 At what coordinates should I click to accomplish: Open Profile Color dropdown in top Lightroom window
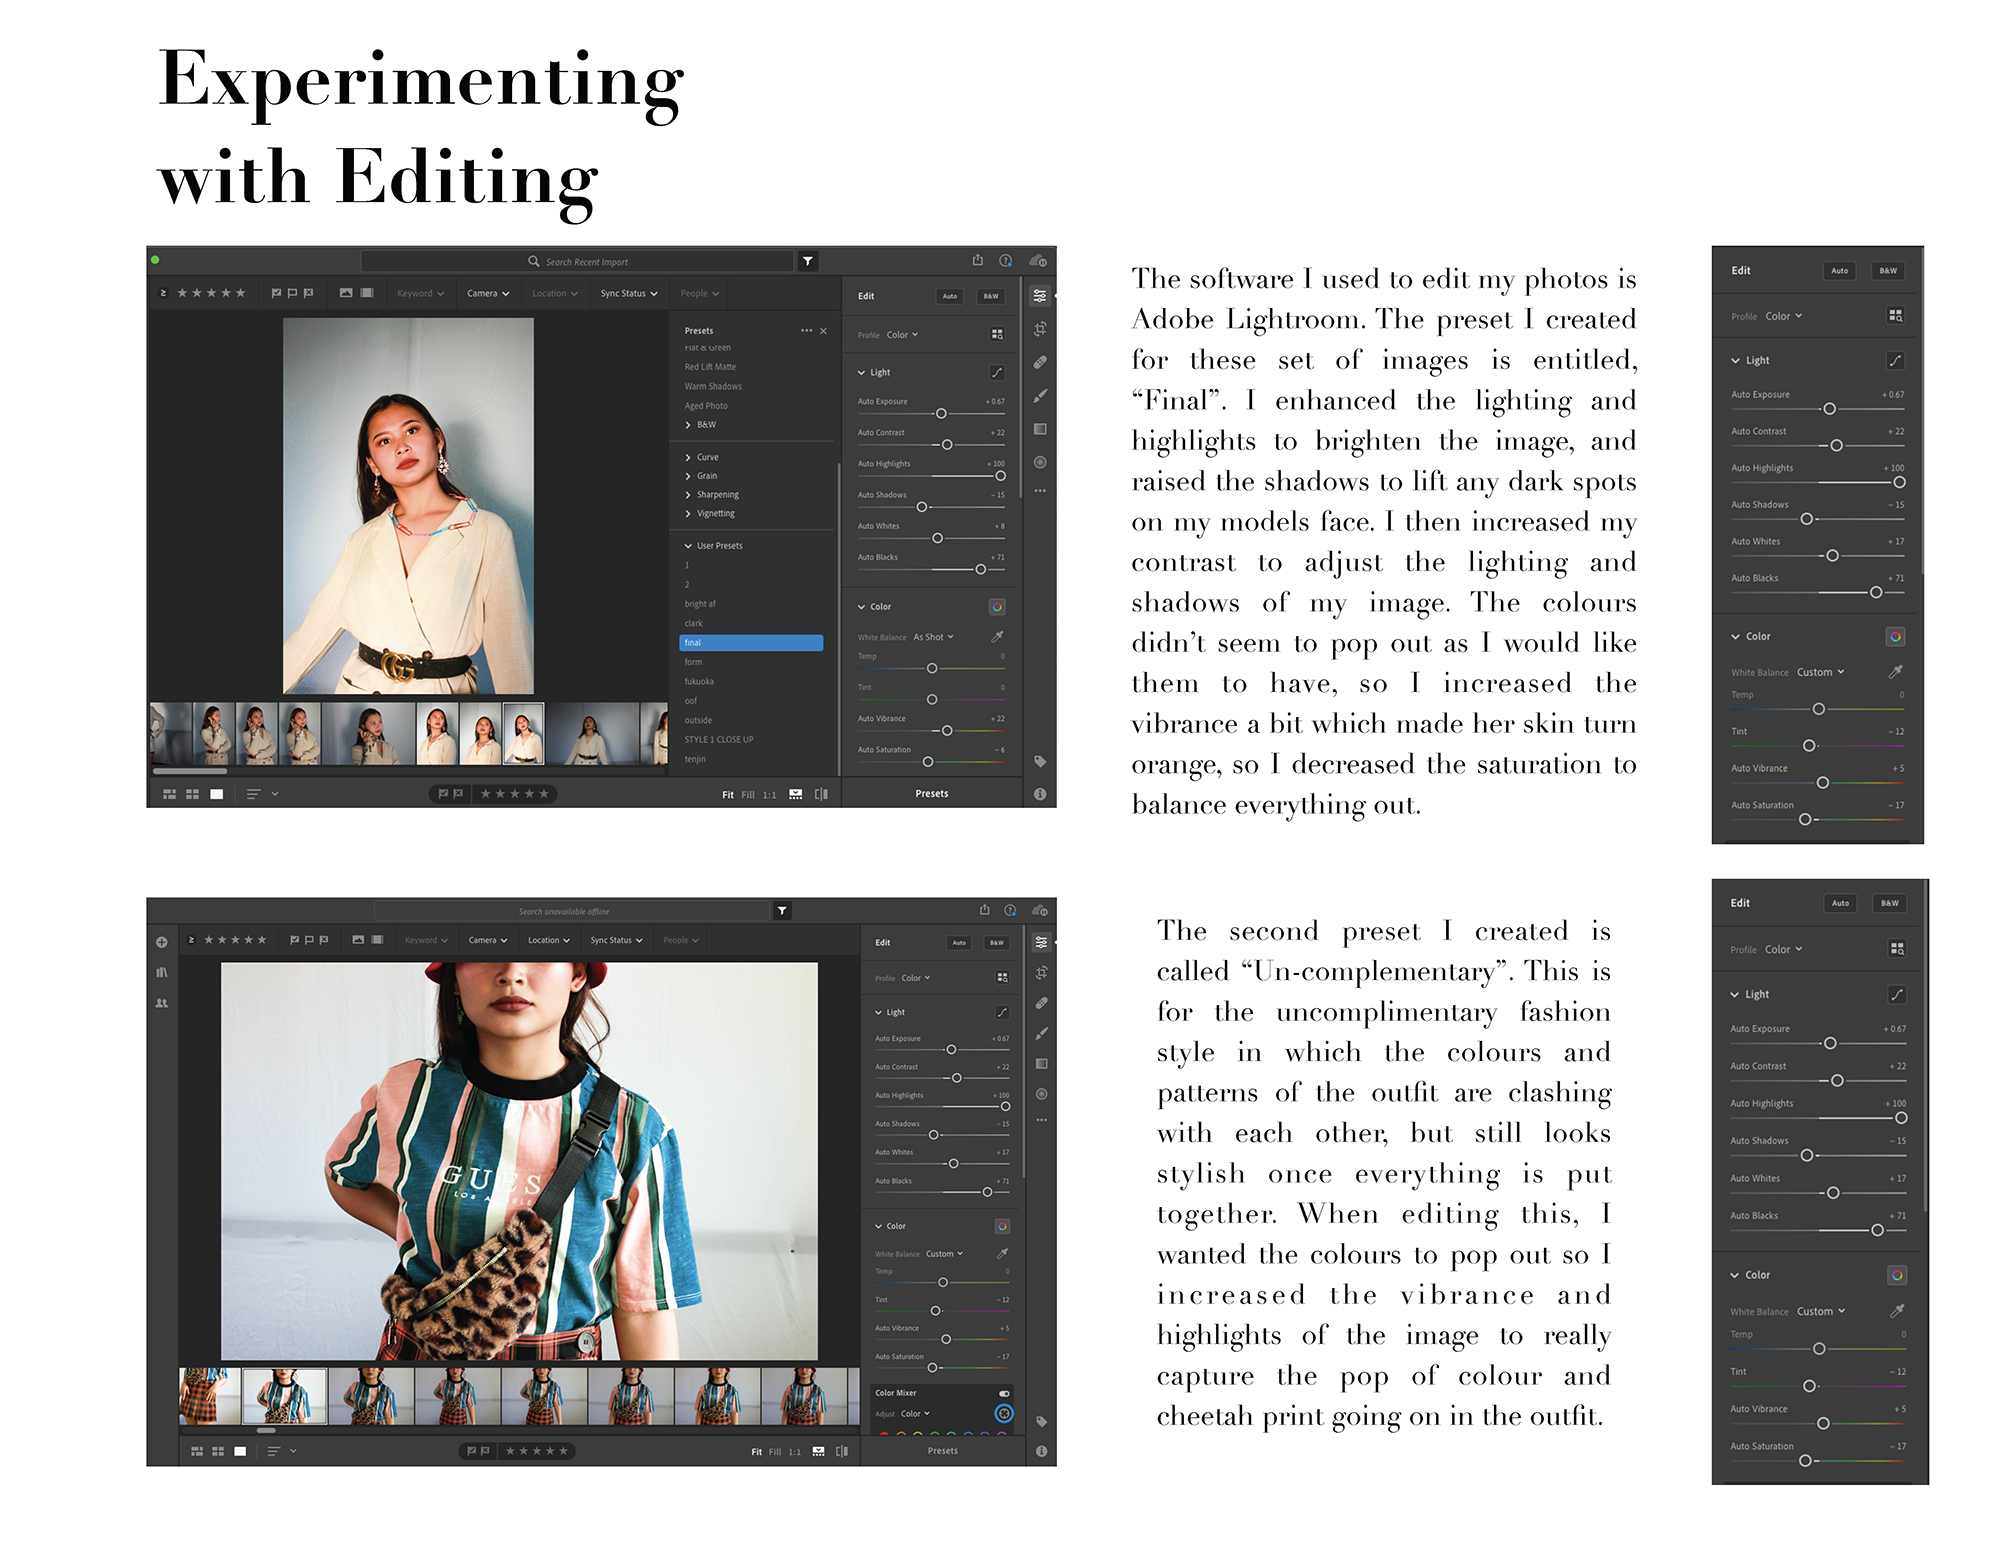pos(902,335)
